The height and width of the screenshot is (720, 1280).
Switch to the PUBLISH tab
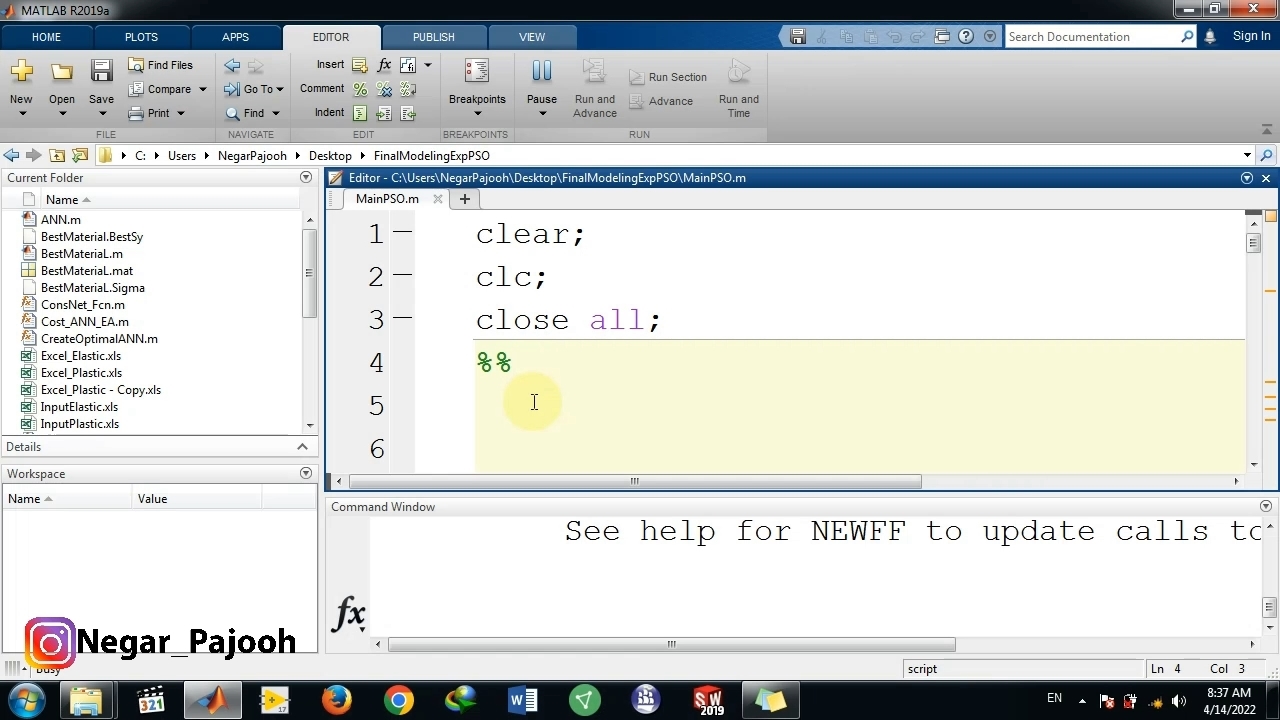point(433,37)
